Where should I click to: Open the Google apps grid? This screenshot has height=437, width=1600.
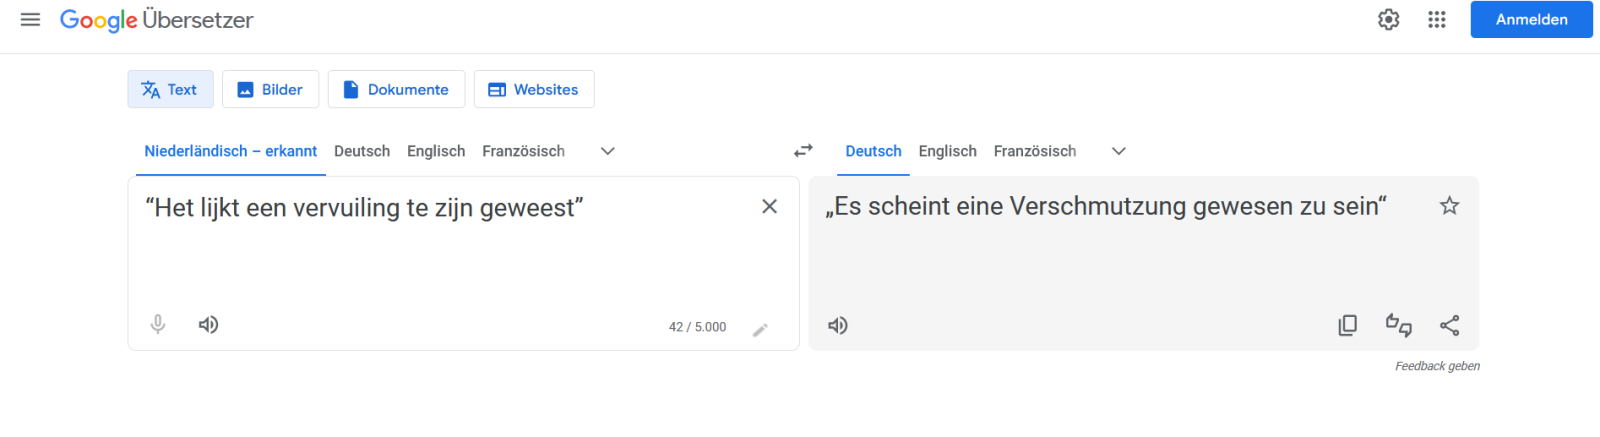[1437, 20]
